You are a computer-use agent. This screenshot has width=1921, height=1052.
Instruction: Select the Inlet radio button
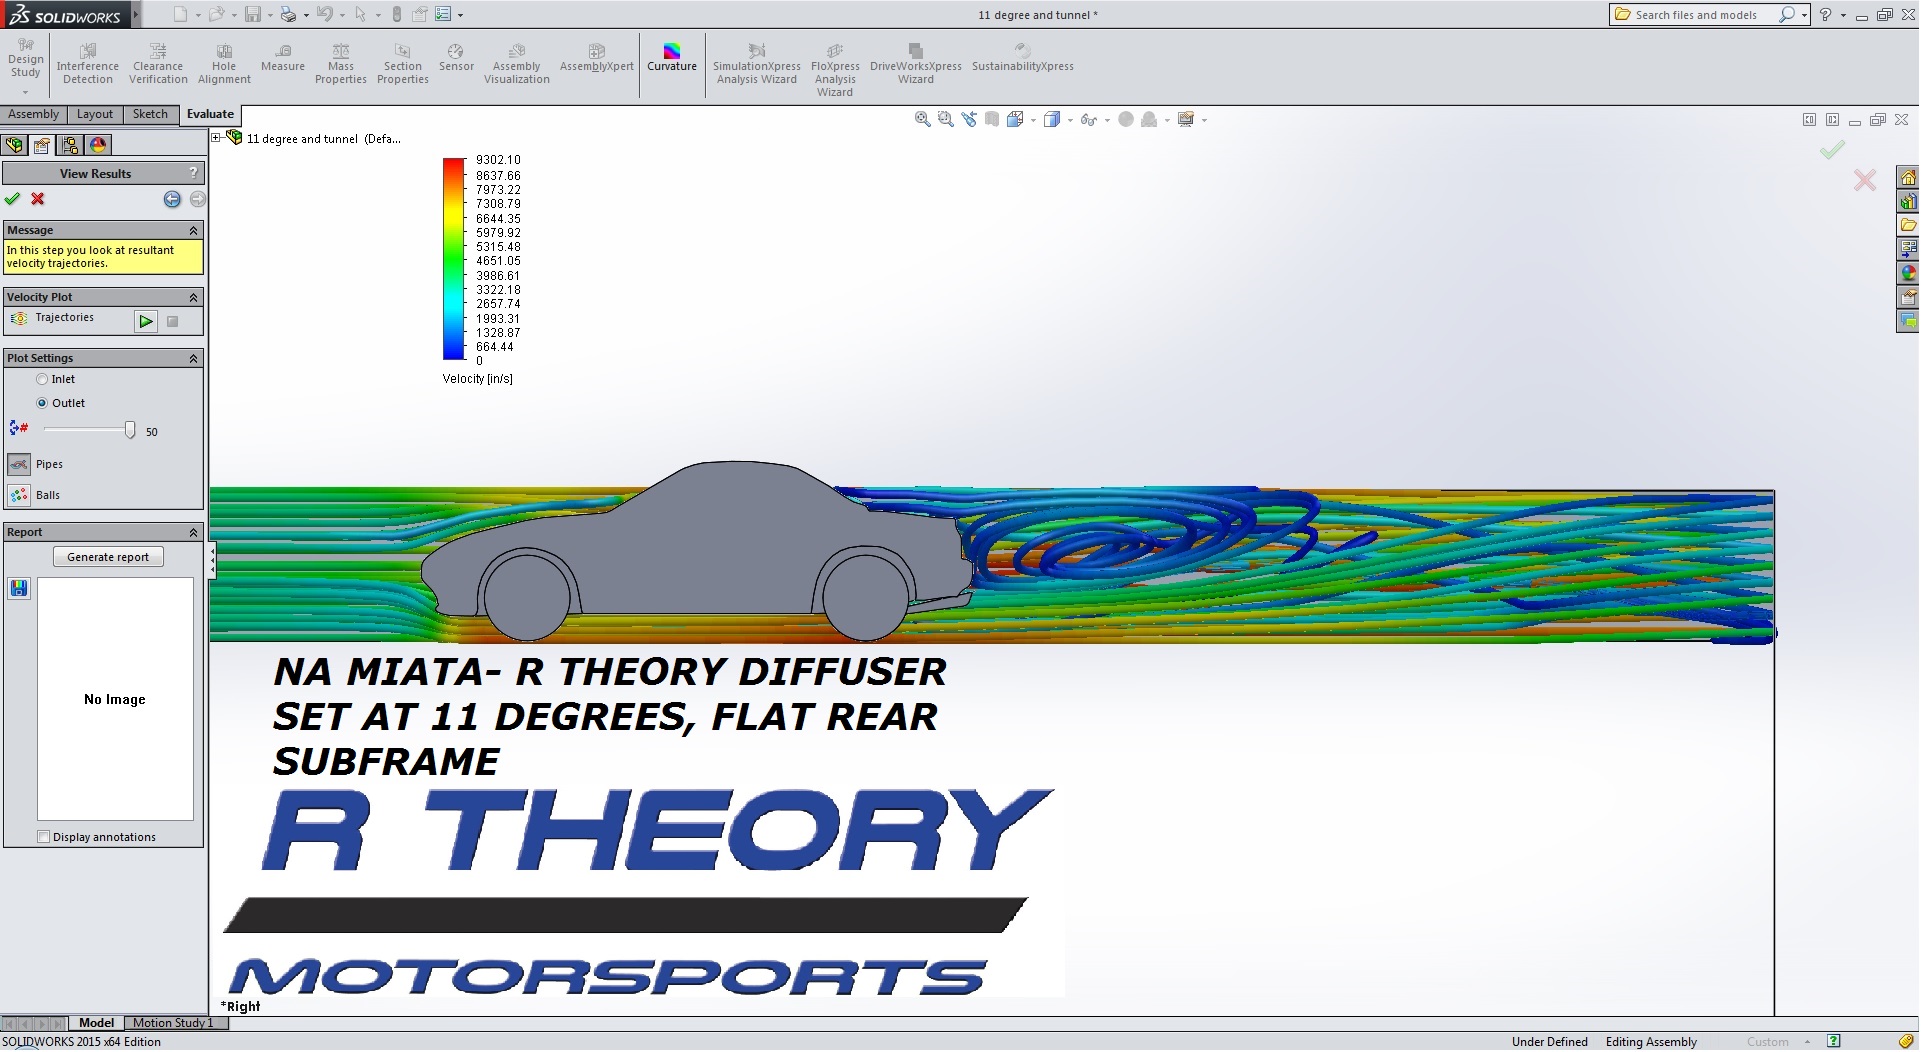43,379
